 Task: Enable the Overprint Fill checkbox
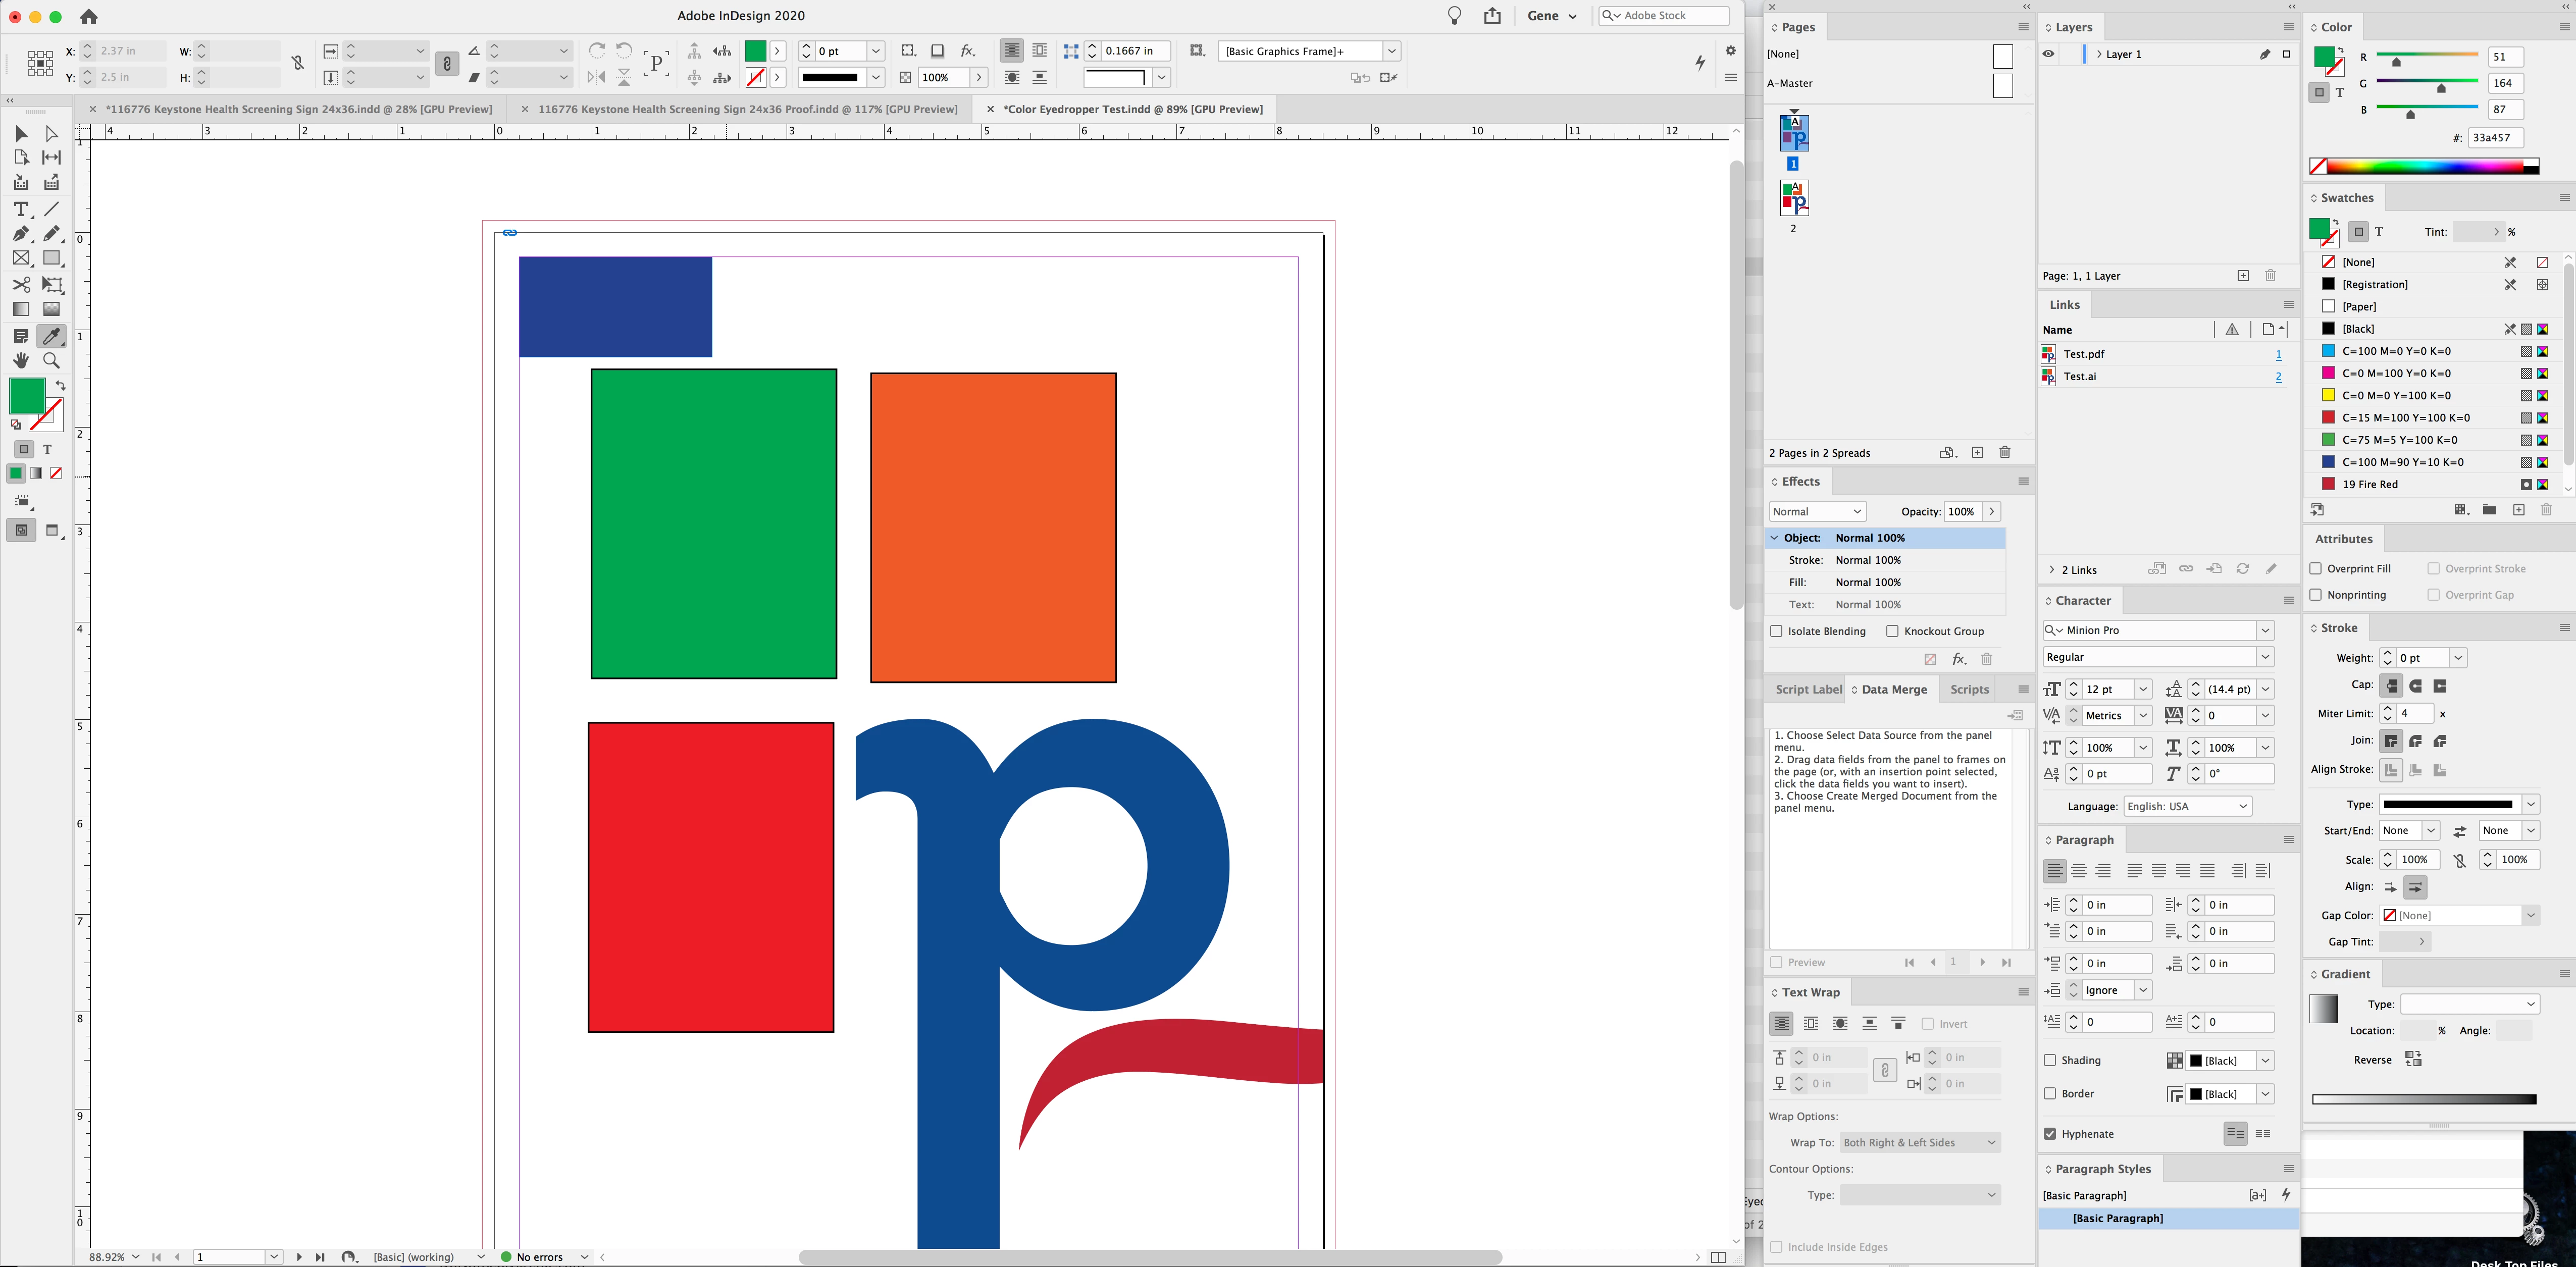(x=2315, y=568)
